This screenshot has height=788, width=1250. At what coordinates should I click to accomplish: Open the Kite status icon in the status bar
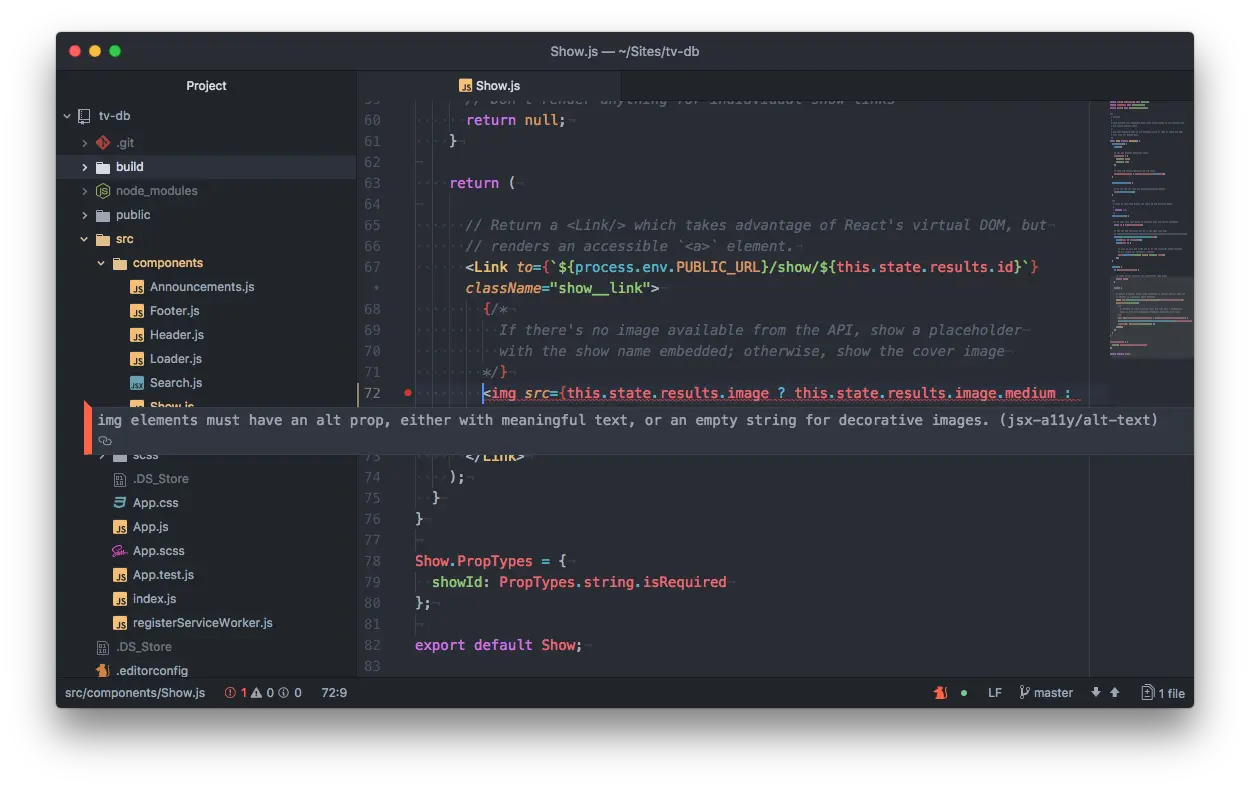pos(941,692)
